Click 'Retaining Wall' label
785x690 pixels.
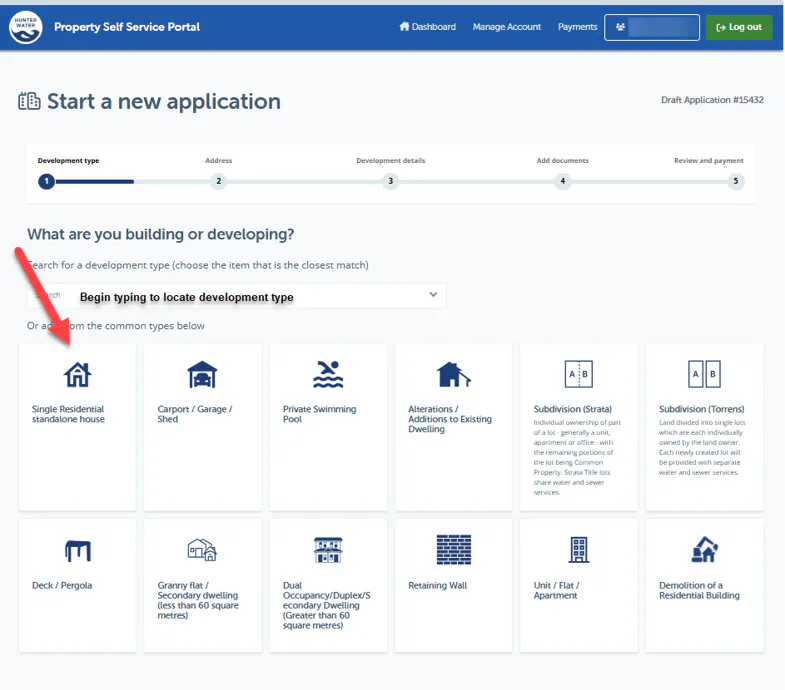coord(438,585)
